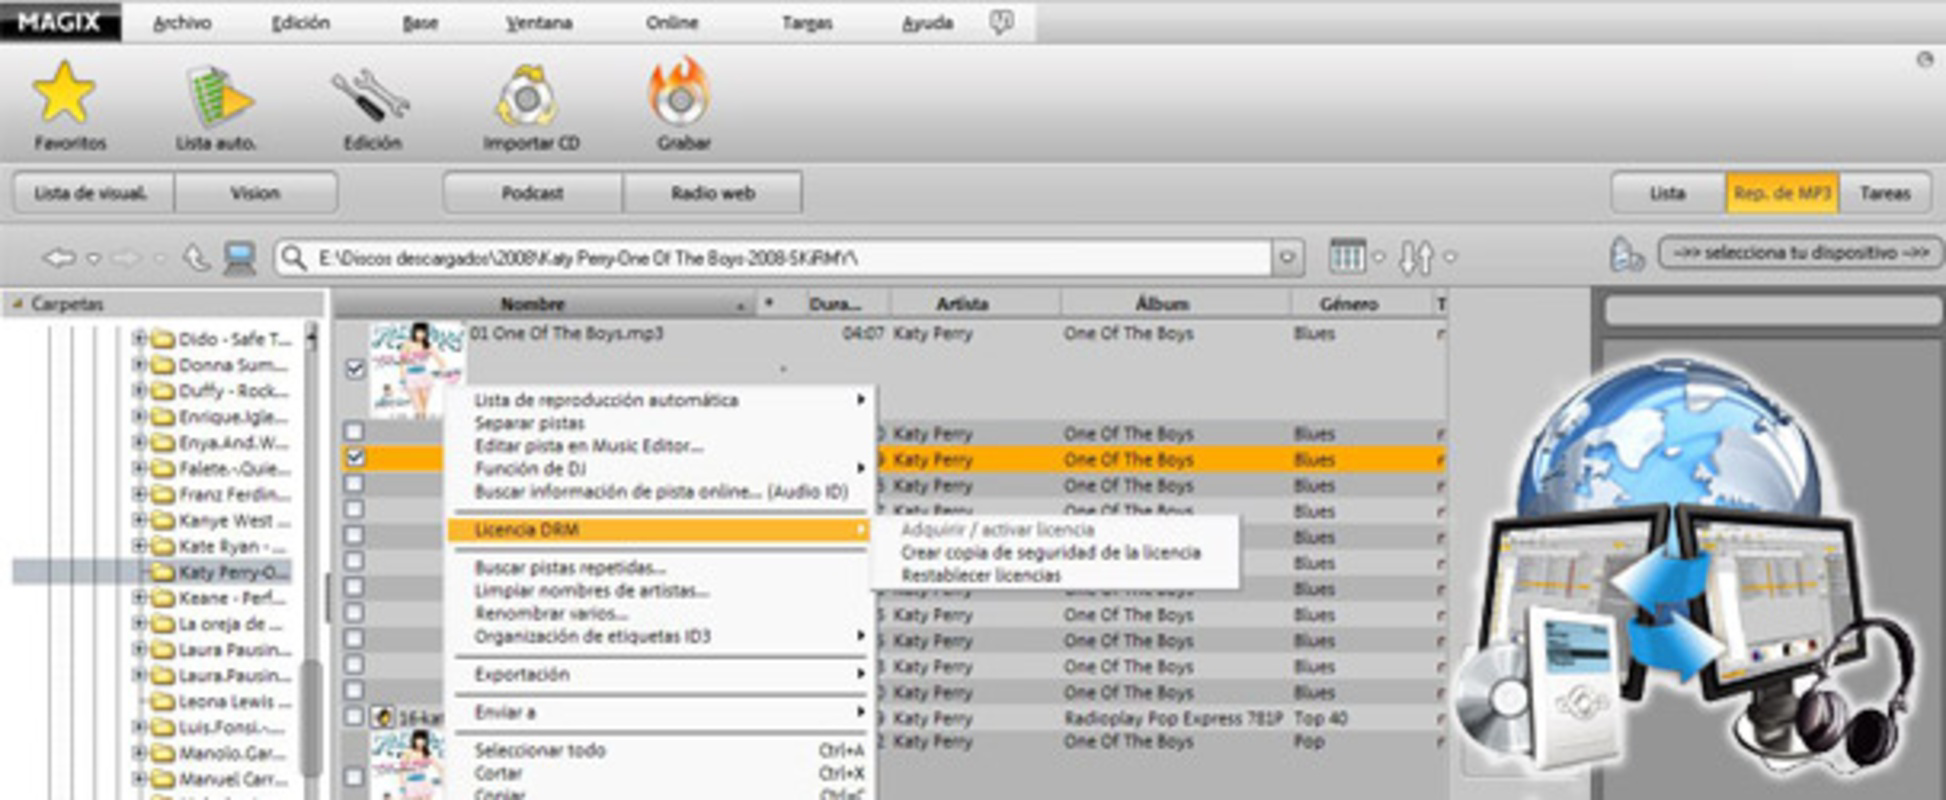Open the Ayuda menu

(927, 22)
